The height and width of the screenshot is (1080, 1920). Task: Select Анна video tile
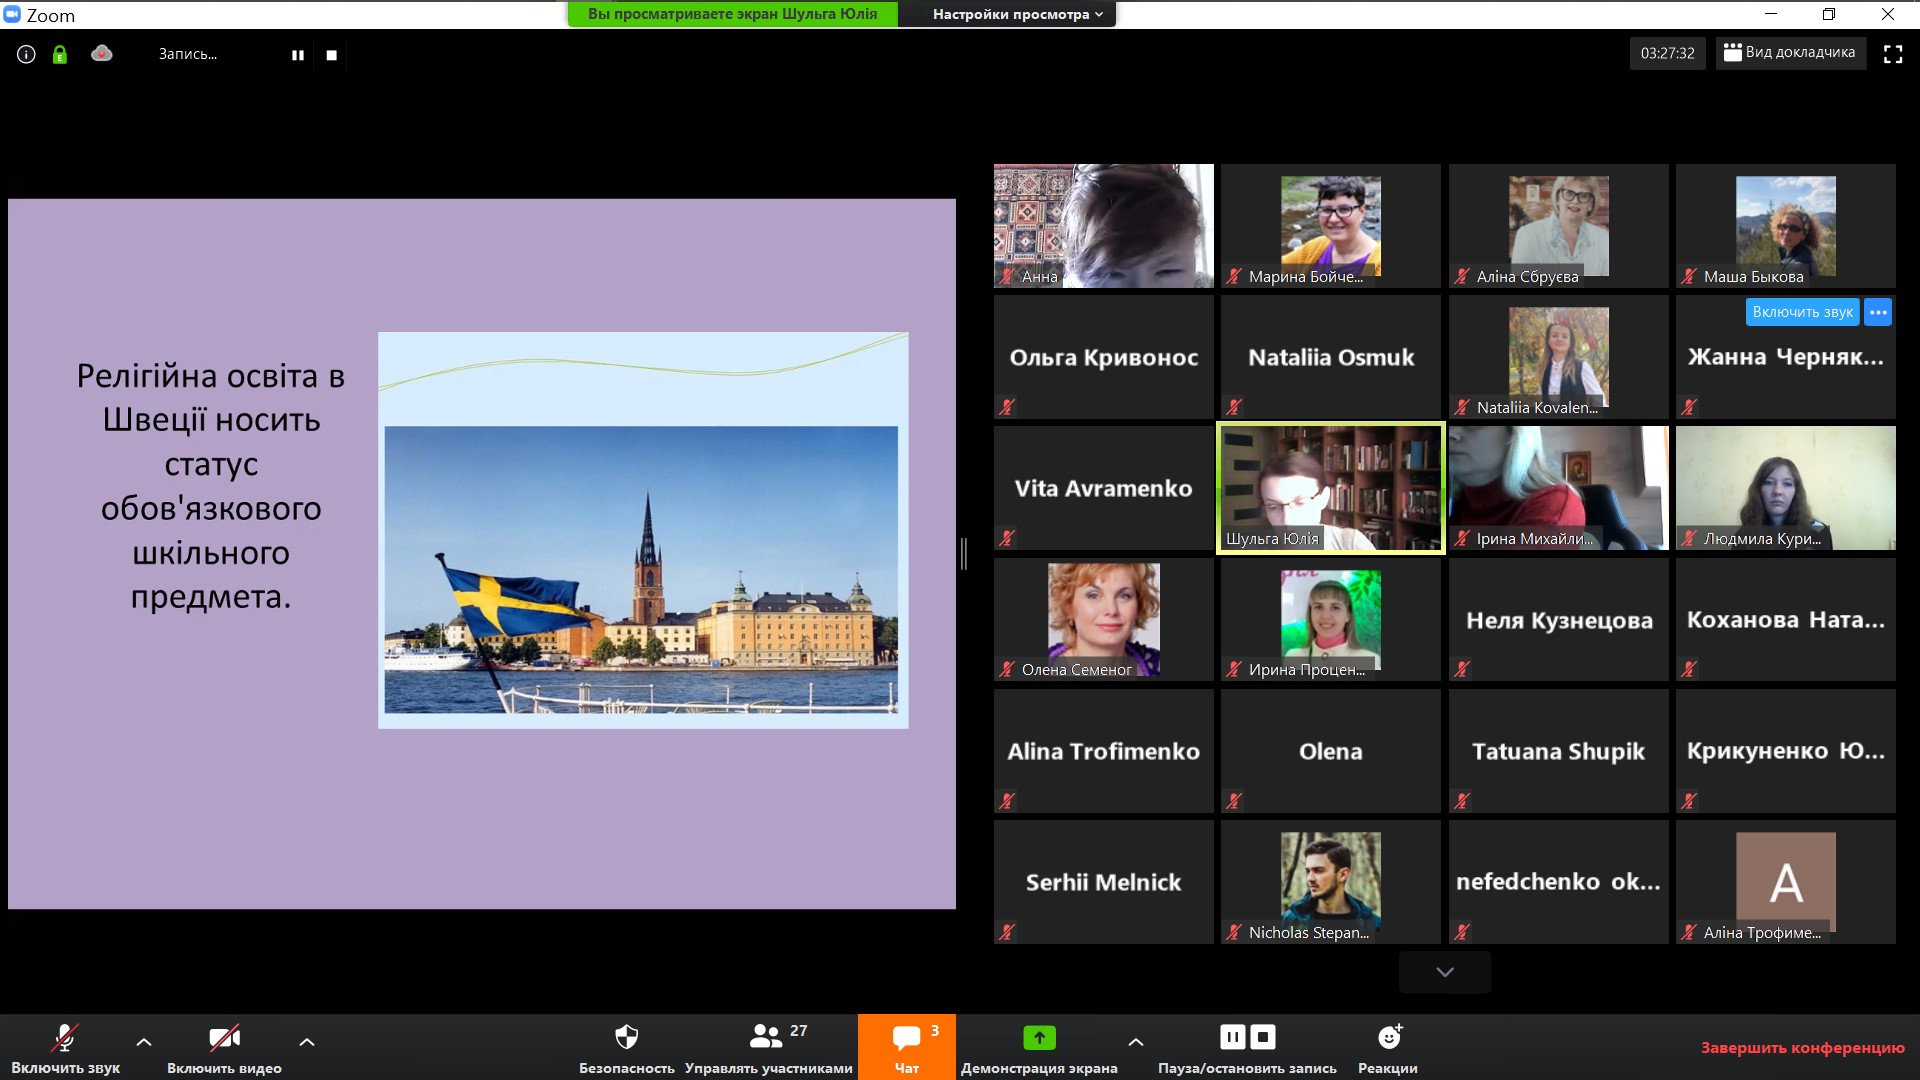click(1104, 226)
